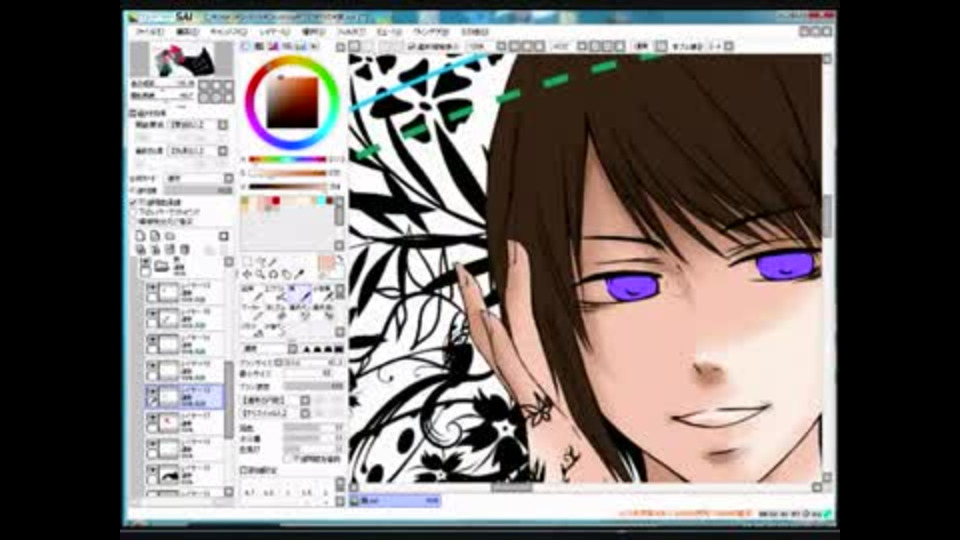Select the rotate canvas tool
Screen dimensions: 960x540
point(273,274)
